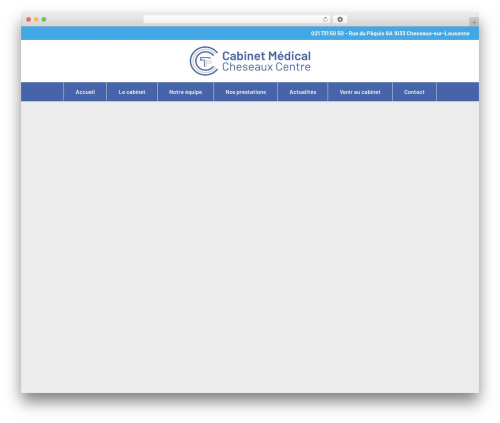The height and width of the screenshot is (423, 500).
Task: Click the browser reload icon
Action: [x=325, y=19]
